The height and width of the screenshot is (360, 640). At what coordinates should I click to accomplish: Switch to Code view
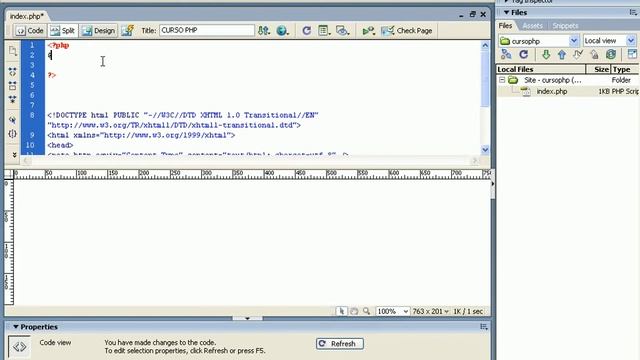pyautogui.click(x=29, y=31)
